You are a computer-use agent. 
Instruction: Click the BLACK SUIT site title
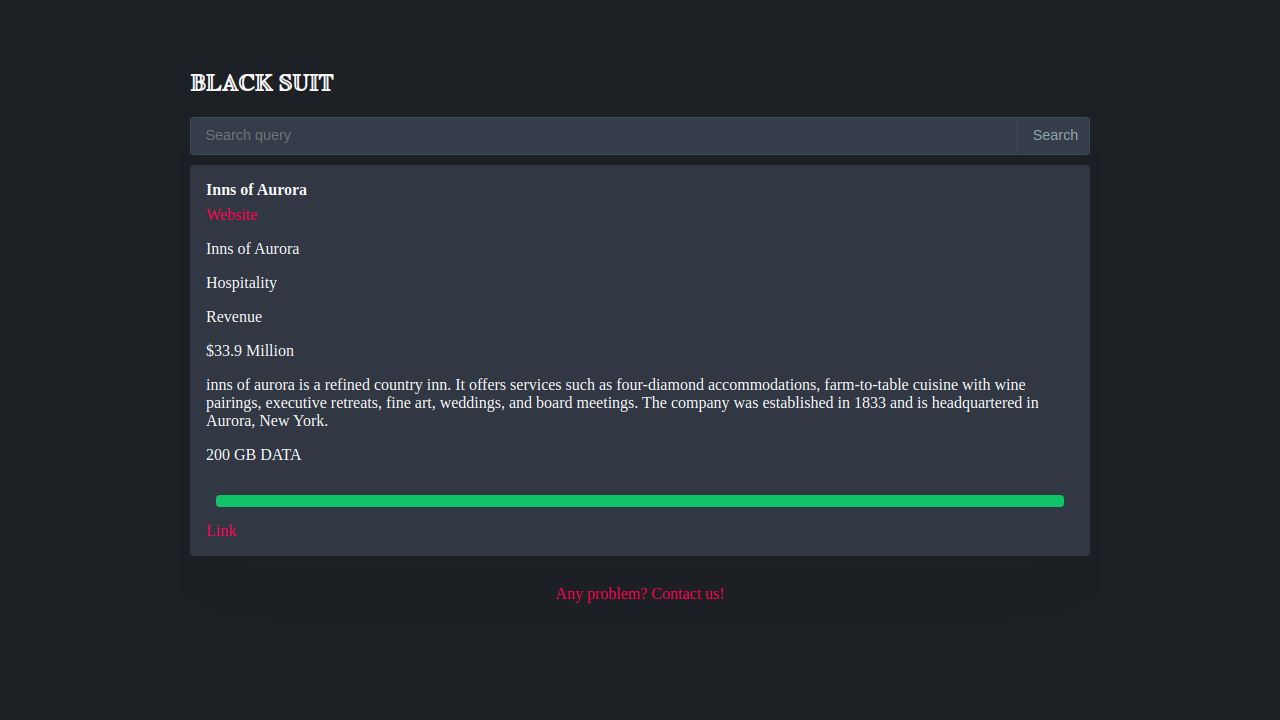click(x=262, y=83)
